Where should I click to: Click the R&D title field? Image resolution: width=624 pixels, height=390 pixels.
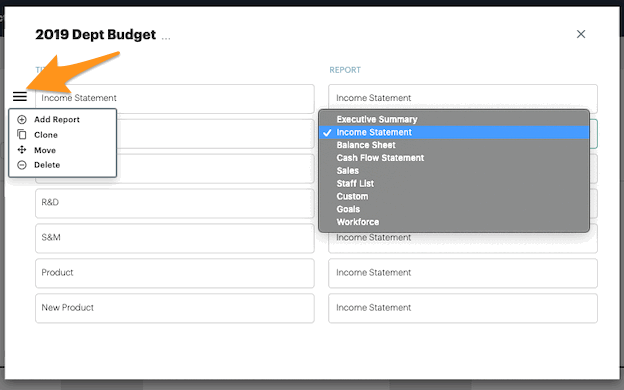click(175, 203)
